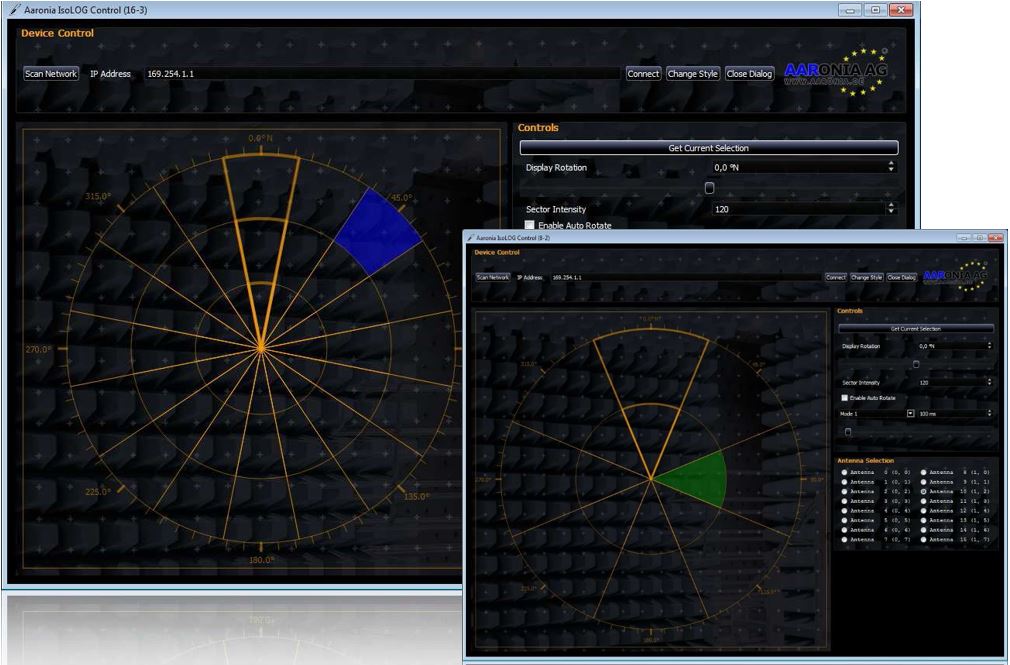Click the 16-3 window title bar icon
The height and width of the screenshot is (665, 1010).
tap(15, 10)
